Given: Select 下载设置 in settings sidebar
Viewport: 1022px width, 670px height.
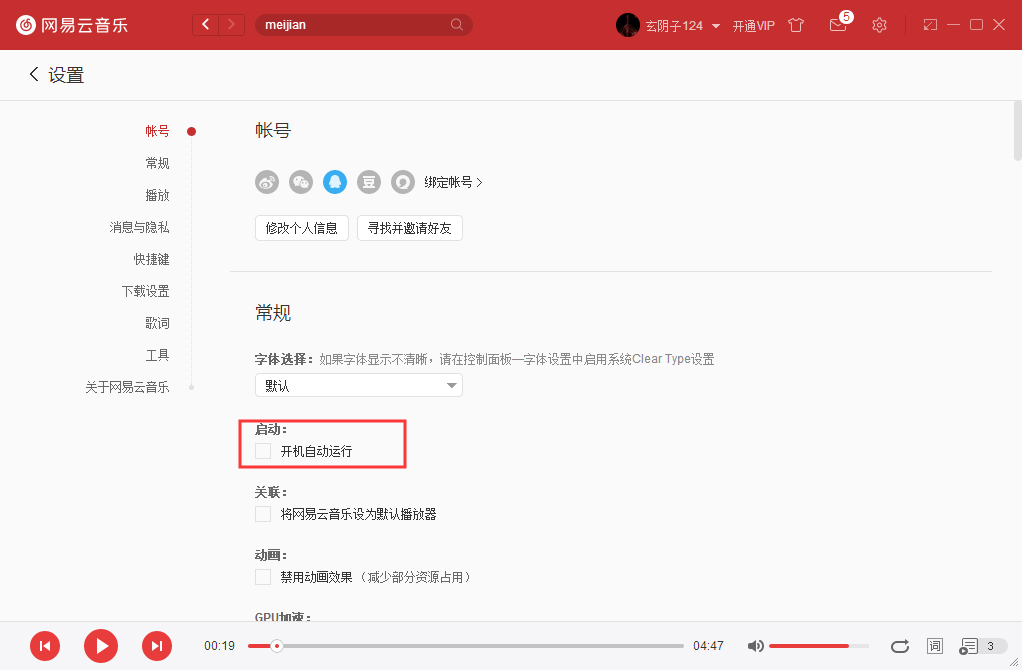Looking at the screenshot, I should (146, 290).
